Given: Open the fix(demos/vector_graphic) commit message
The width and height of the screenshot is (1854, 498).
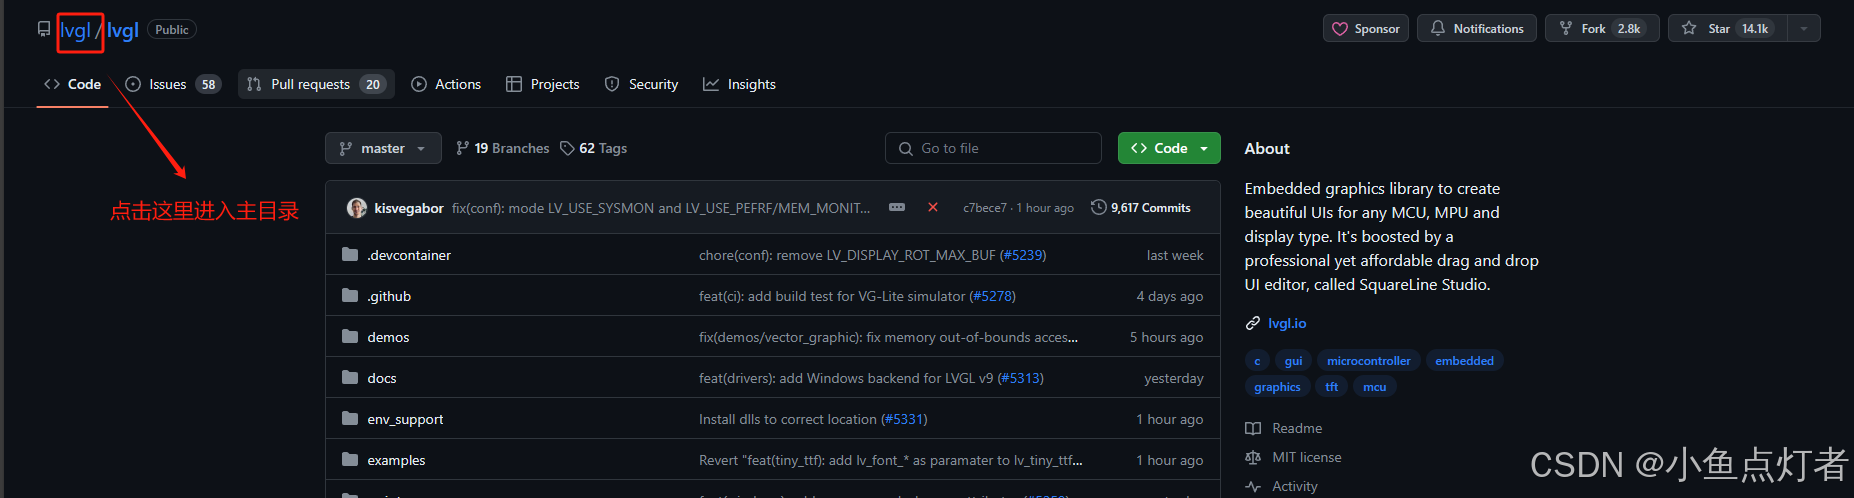Looking at the screenshot, I should coord(888,337).
